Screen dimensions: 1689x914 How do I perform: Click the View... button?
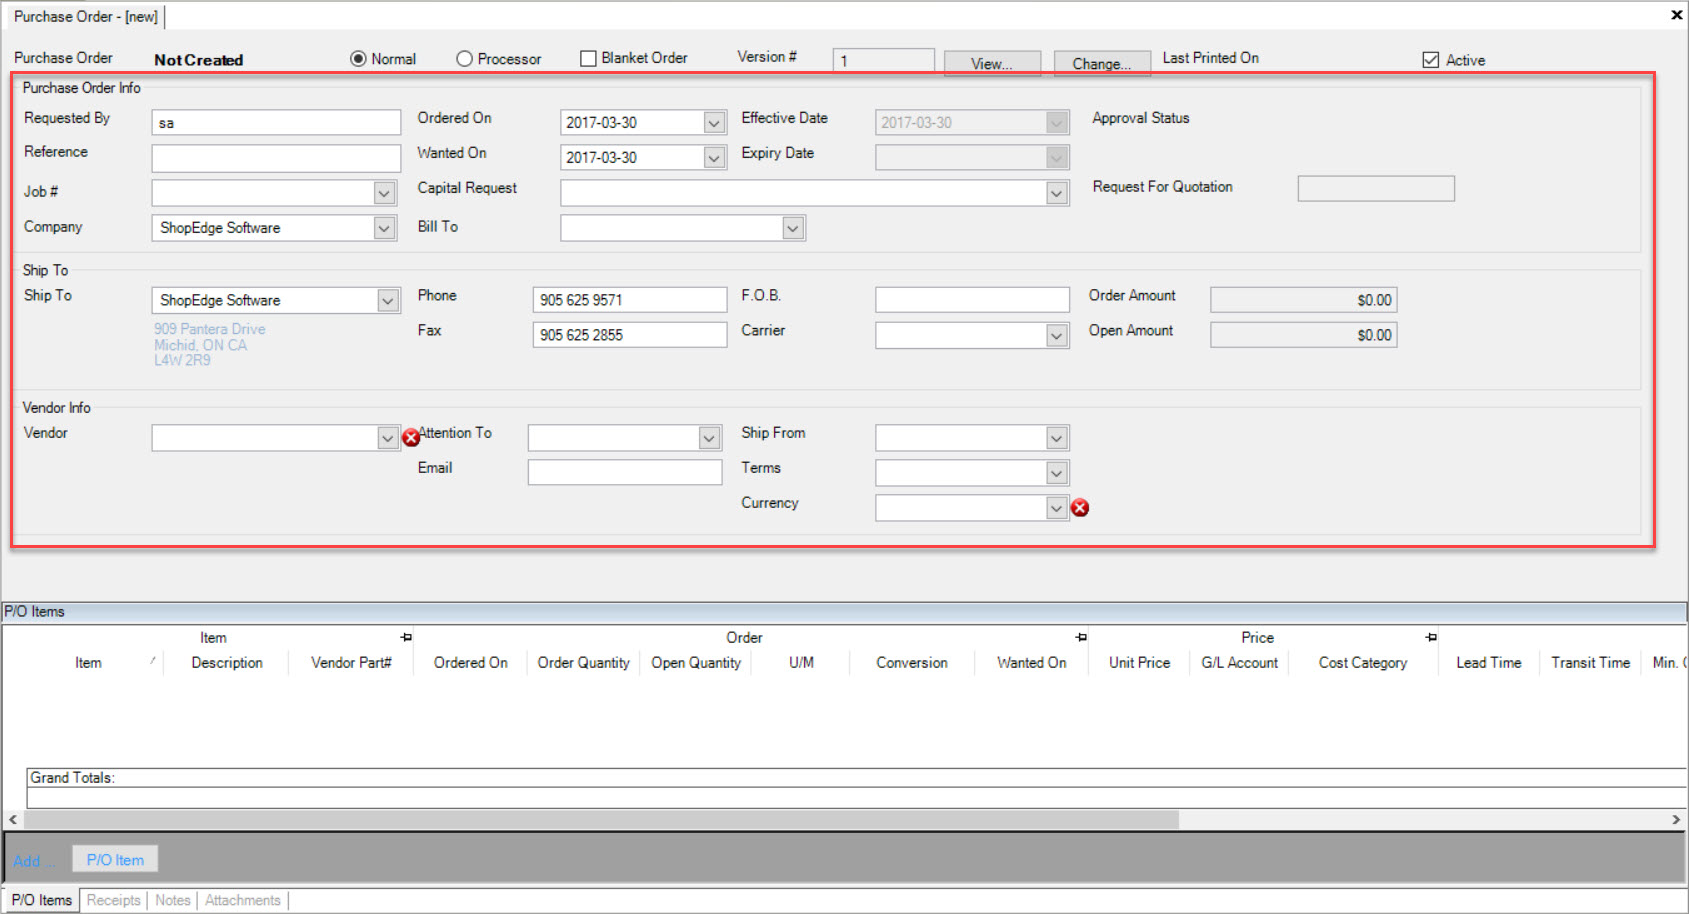pyautogui.click(x=992, y=63)
